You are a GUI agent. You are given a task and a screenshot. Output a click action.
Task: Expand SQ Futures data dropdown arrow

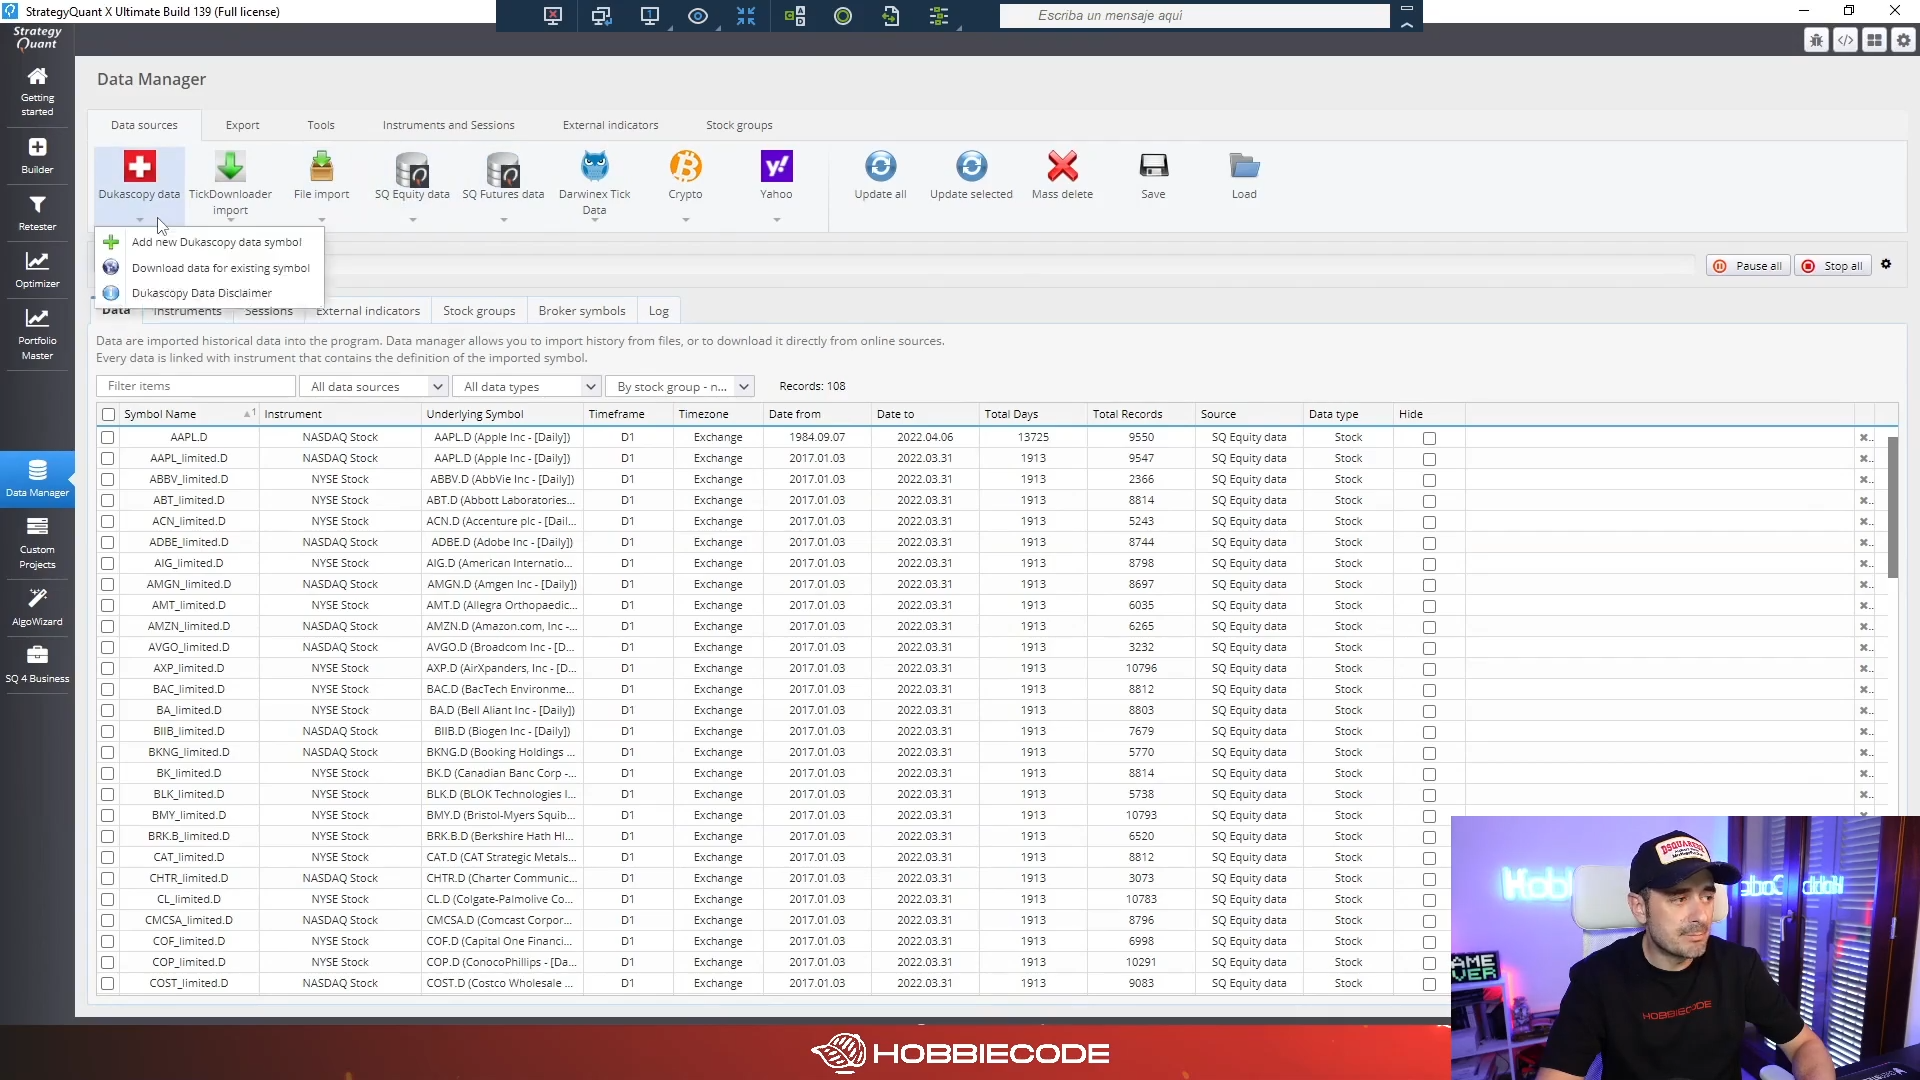click(503, 220)
